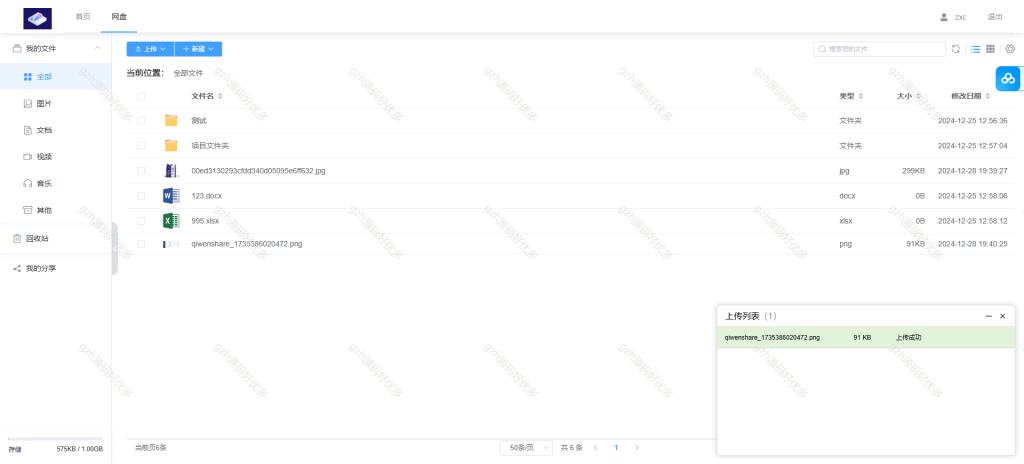Open the settings gear icon
This screenshot has width=1024, height=464.
pos(1010,49)
